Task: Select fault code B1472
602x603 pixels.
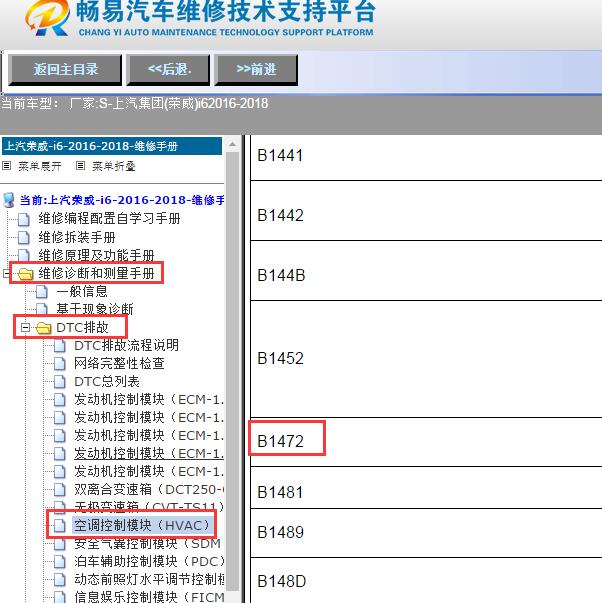Action: (280, 441)
